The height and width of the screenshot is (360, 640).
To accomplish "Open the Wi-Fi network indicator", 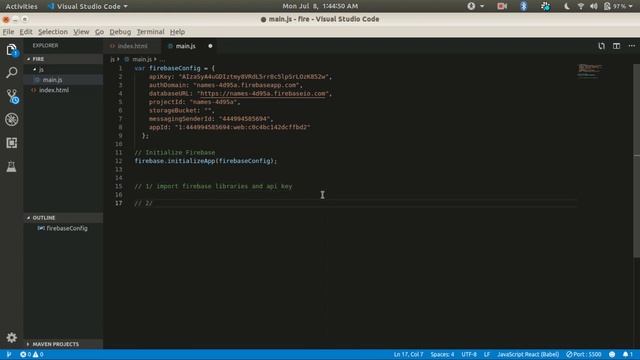I will (580, 6).
